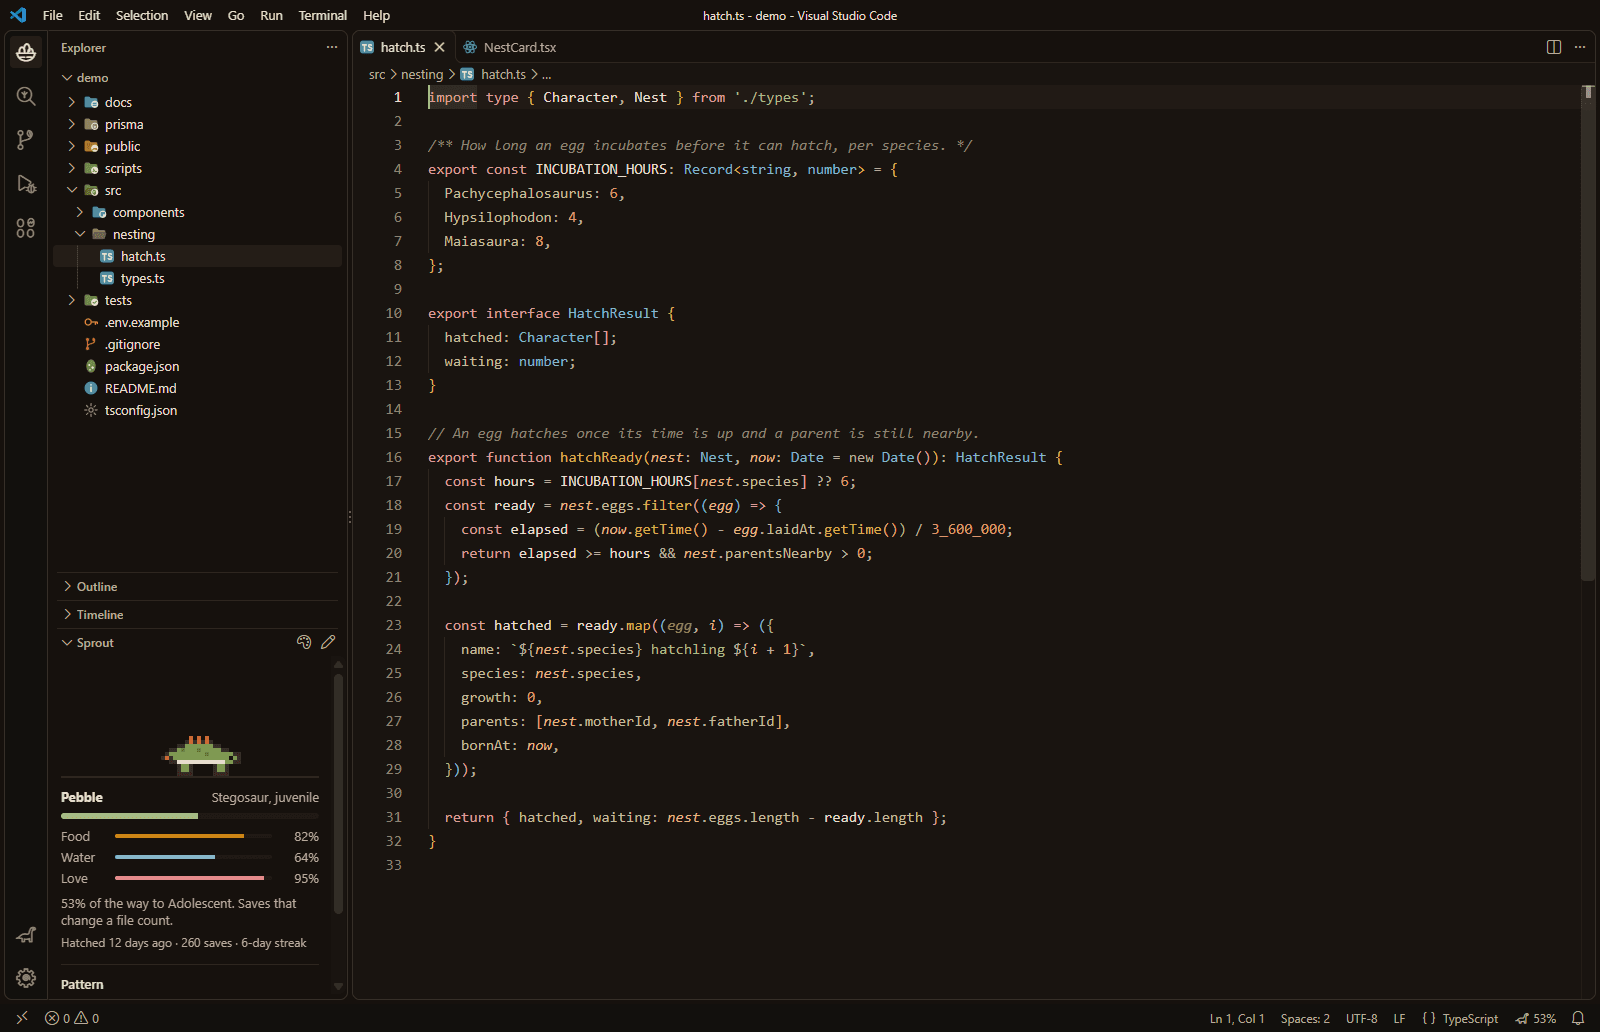This screenshot has height=1032, width=1600.
Task: Change encoding via UTF-8 status item
Action: click(x=1361, y=1018)
